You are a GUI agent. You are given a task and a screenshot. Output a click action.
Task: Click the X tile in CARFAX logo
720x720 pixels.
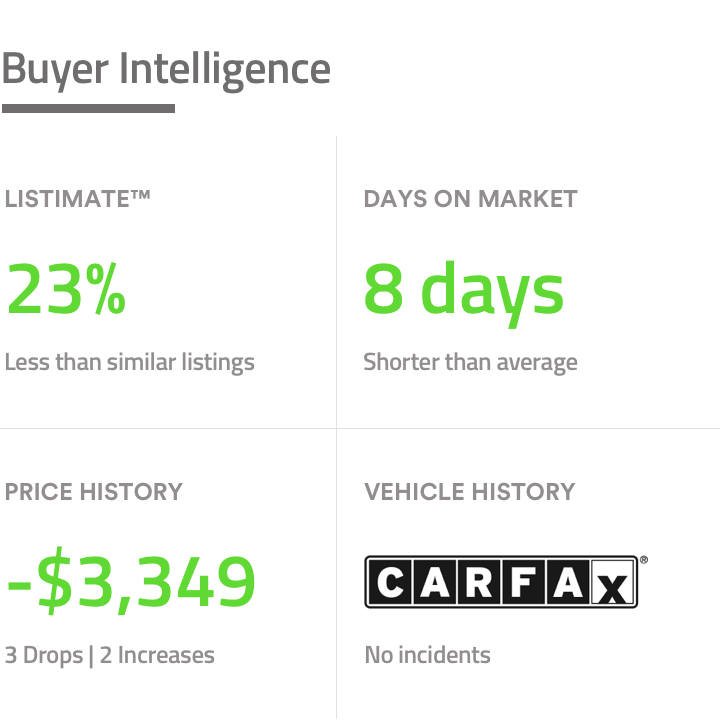tap(614, 584)
